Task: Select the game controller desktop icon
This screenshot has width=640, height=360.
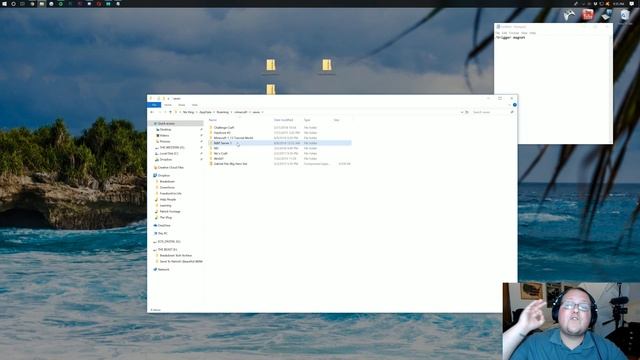Action: point(569,15)
